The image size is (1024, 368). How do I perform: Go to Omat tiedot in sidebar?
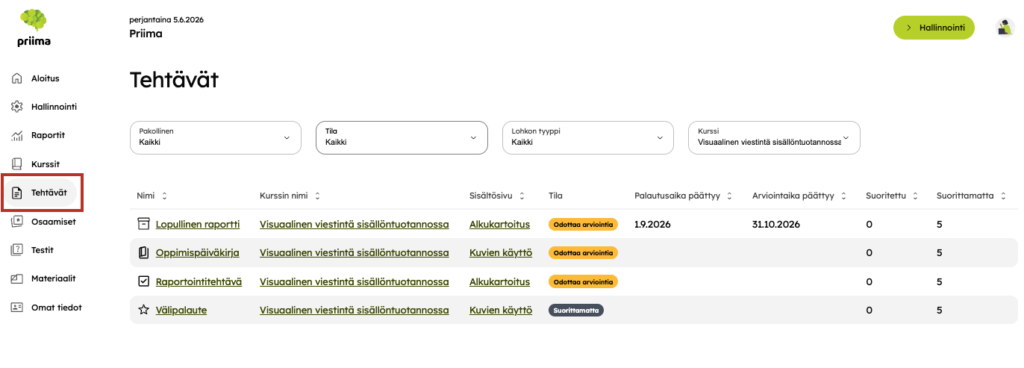(56, 307)
